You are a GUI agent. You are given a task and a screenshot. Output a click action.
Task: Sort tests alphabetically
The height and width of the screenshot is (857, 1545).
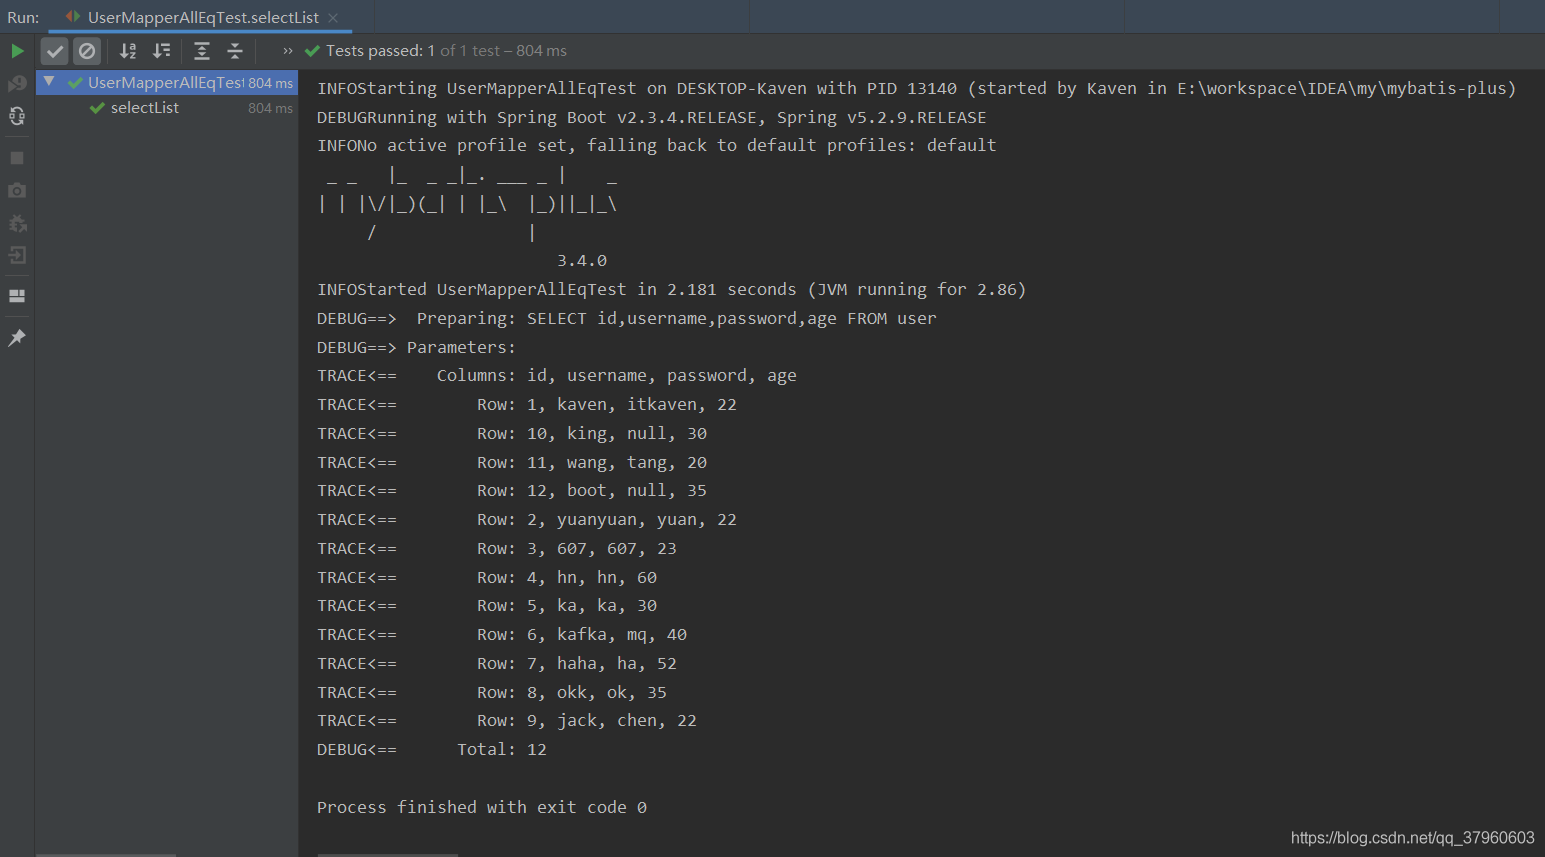click(128, 51)
